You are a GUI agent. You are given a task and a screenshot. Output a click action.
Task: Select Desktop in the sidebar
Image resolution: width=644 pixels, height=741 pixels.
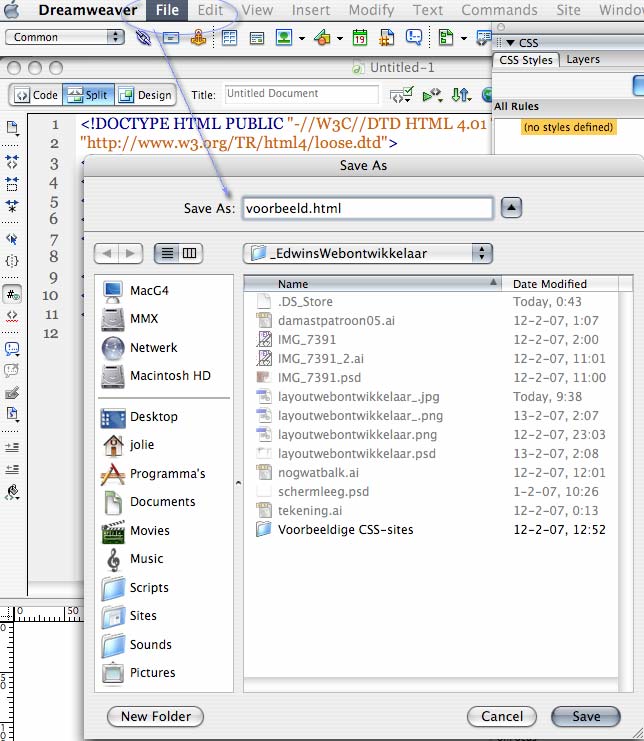[x=140, y=417]
